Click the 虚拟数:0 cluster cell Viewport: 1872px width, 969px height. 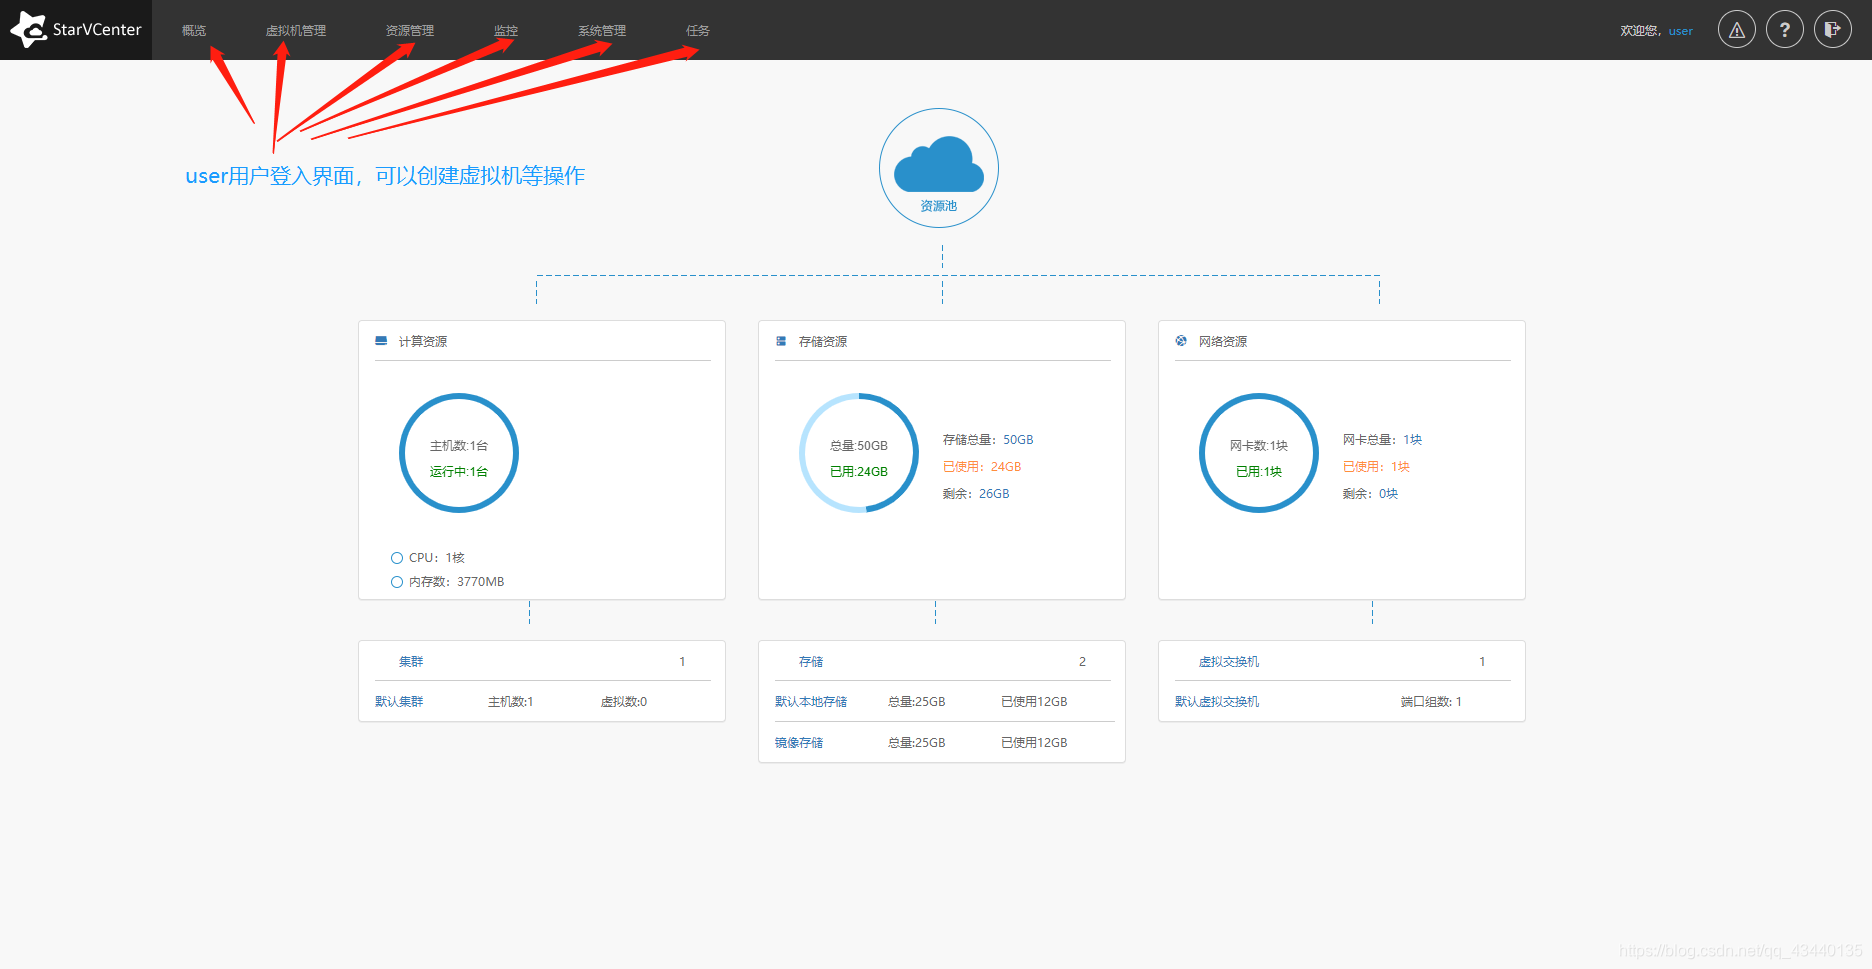point(624,702)
